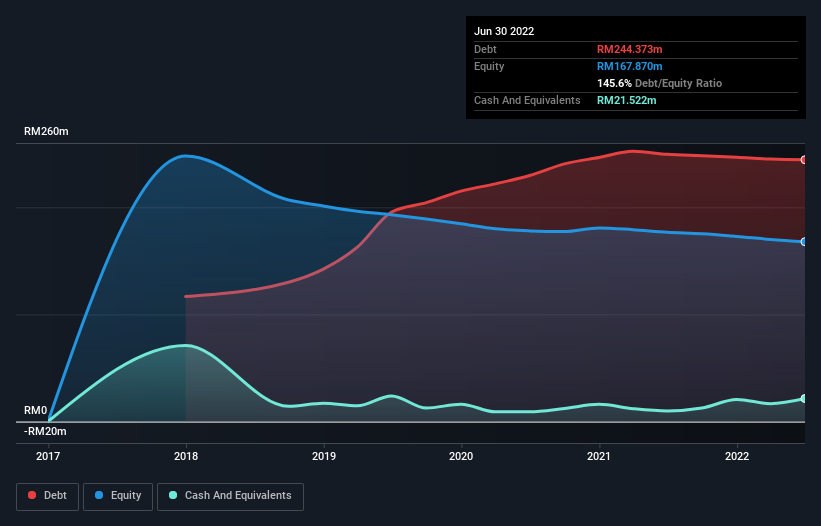Click the 2017 x-axis label
The image size is (821, 526).
(48, 456)
